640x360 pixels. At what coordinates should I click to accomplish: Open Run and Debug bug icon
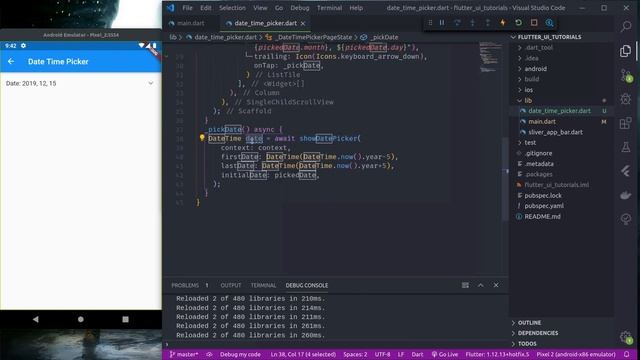626,99
